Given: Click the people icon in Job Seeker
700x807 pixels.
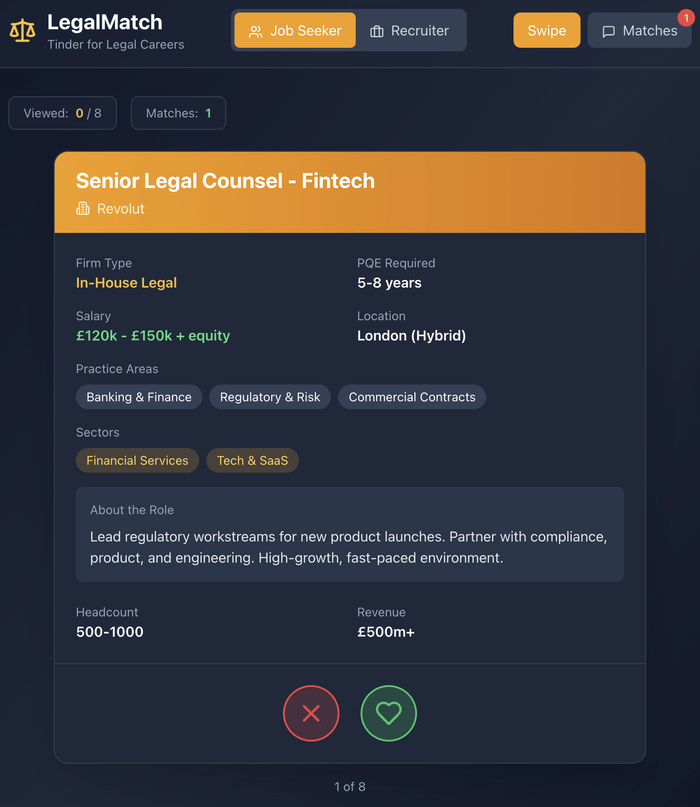Looking at the screenshot, I should click(256, 31).
